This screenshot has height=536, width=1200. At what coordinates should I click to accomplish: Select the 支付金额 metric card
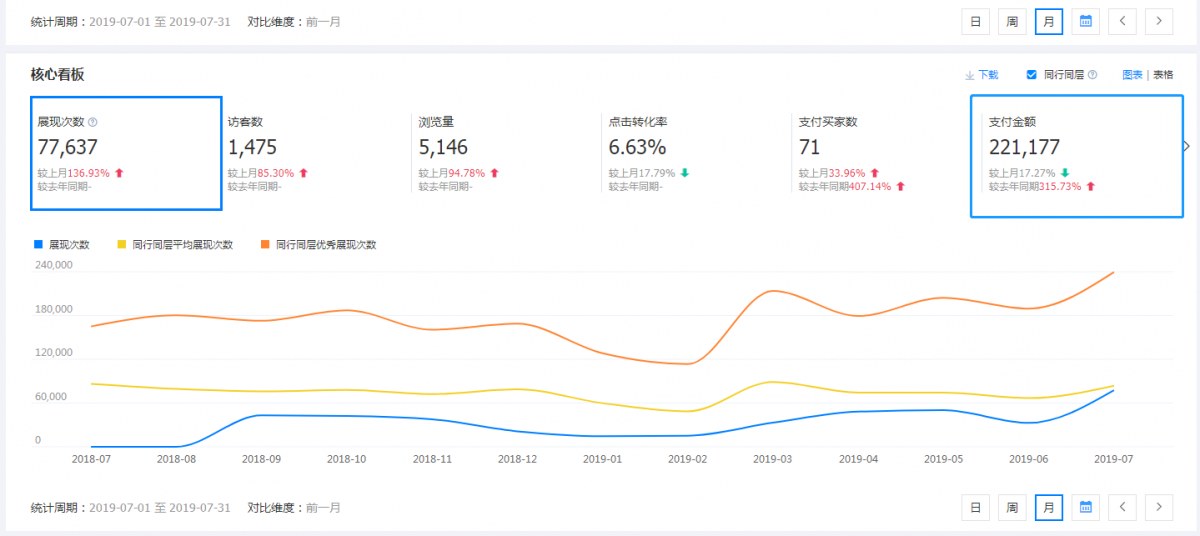click(1076, 155)
